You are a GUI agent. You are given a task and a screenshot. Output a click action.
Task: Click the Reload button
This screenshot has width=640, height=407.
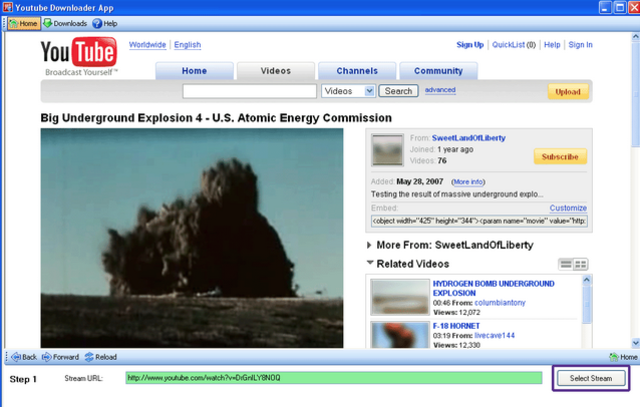pos(101,357)
